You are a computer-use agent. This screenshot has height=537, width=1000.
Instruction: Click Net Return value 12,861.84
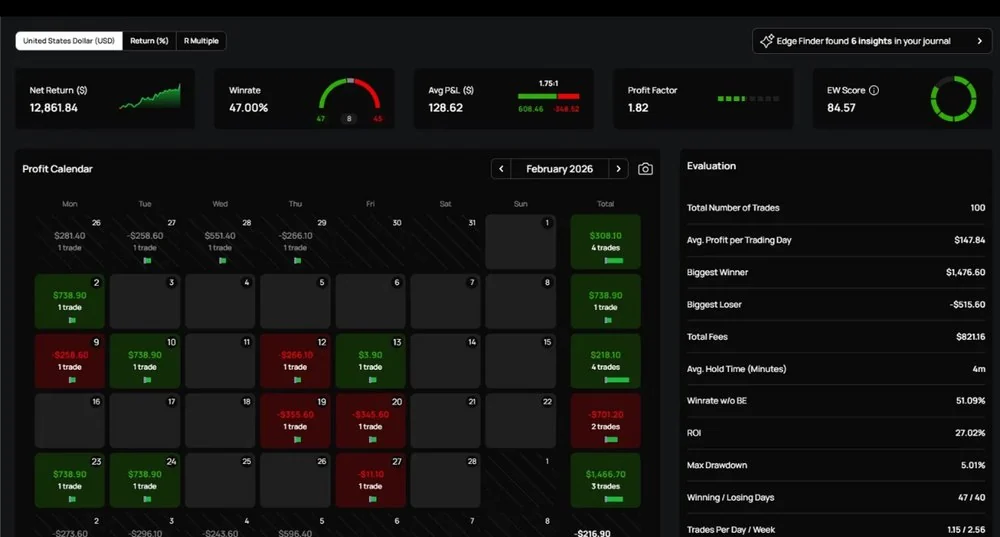54,108
